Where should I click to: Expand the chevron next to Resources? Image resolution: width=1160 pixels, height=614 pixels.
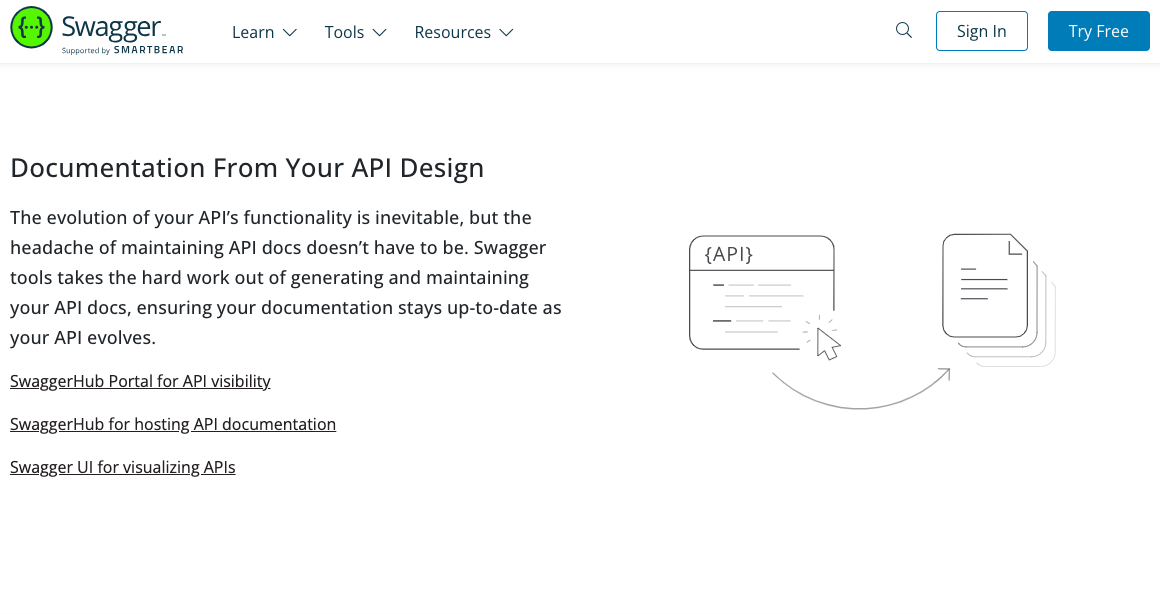tap(507, 33)
